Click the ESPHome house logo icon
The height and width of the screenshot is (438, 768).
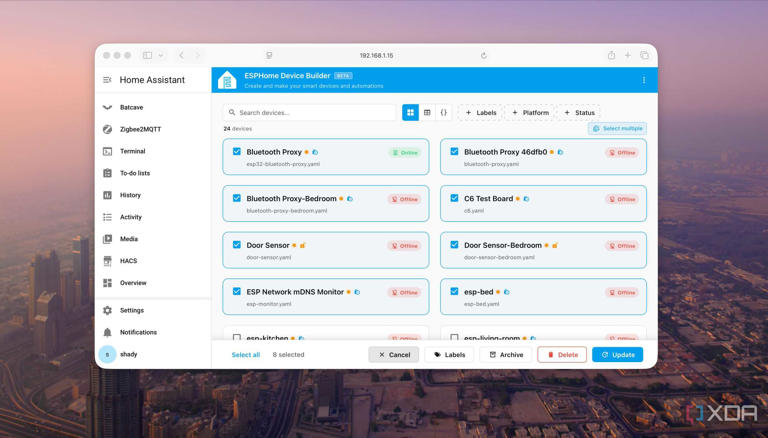click(227, 80)
